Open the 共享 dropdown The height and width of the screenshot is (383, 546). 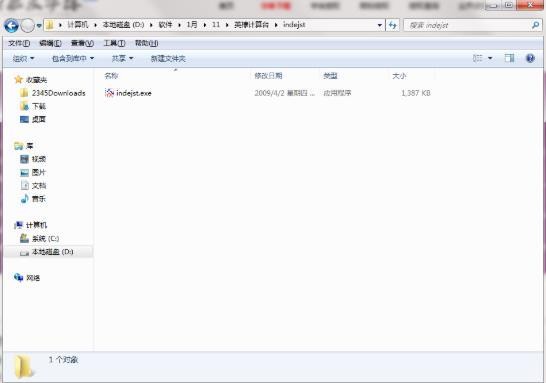[x=122, y=58]
